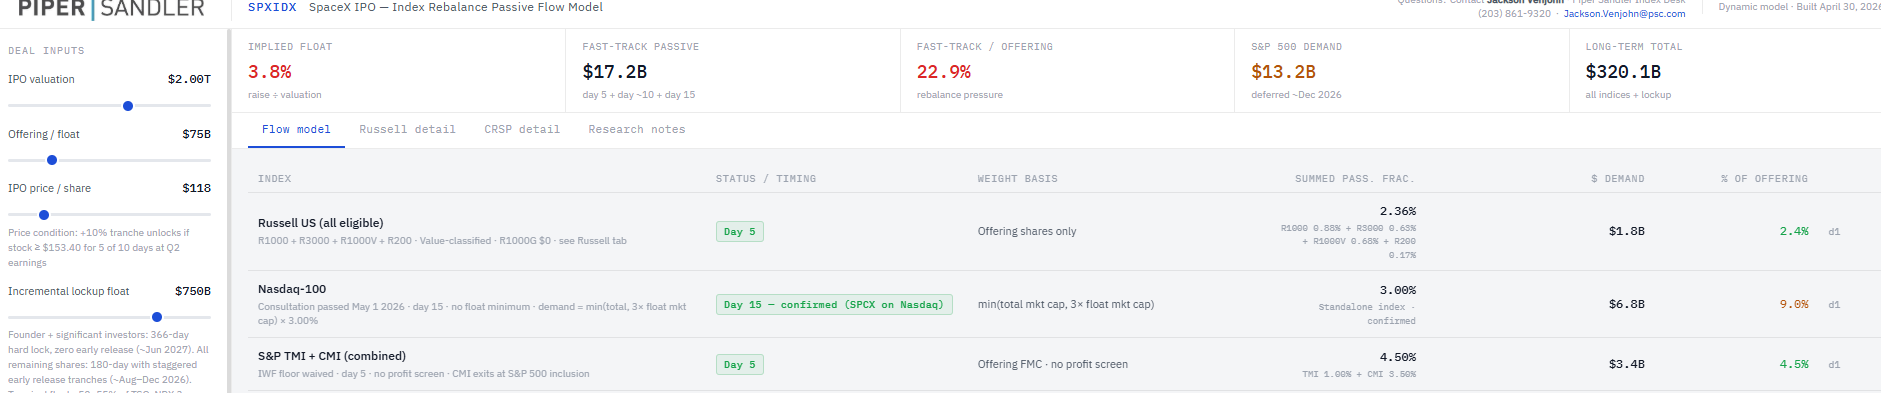Click the Day 5 badge for Russell US

740,232
